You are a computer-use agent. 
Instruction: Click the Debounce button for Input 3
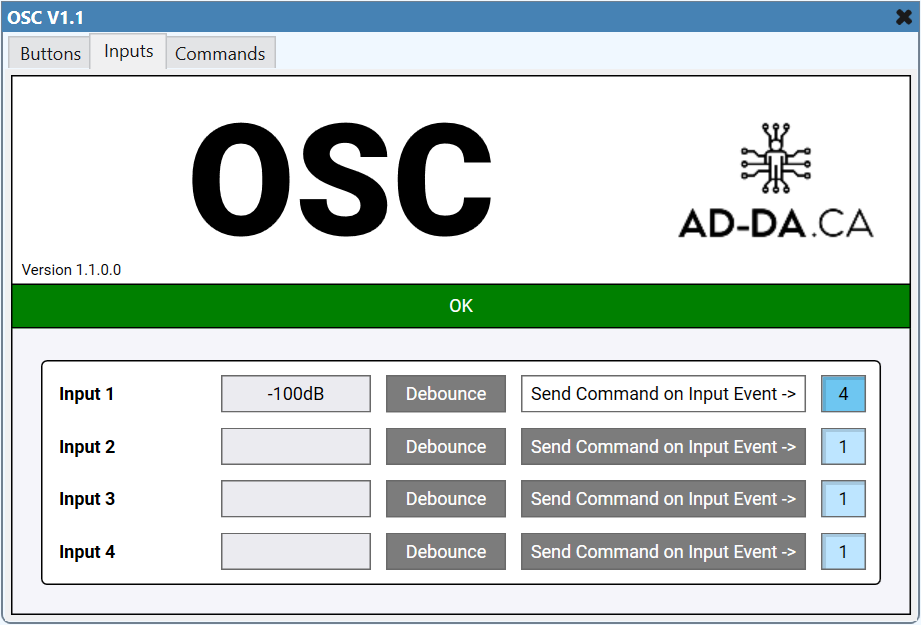point(445,498)
